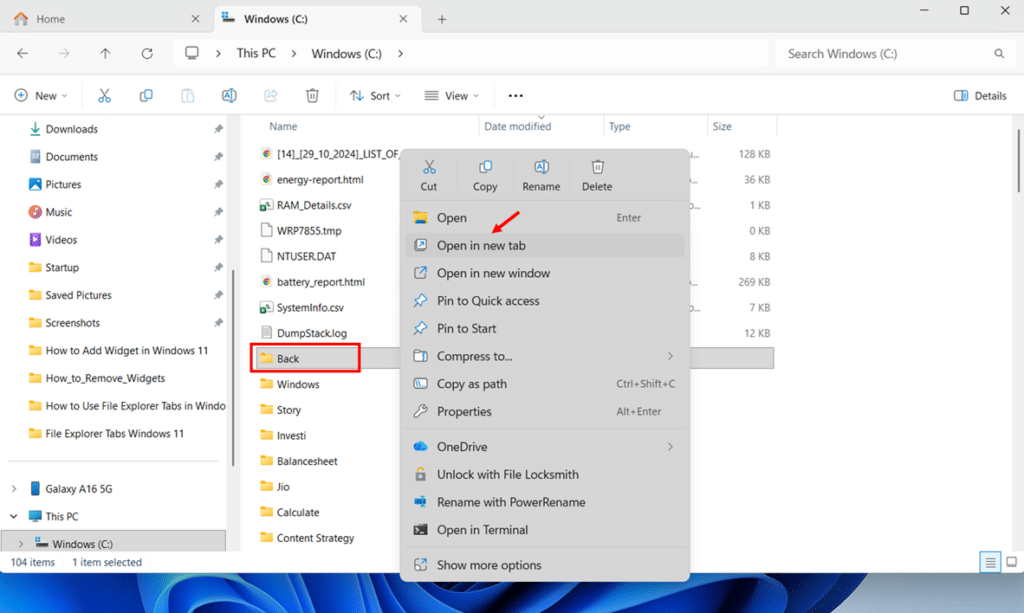The height and width of the screenshot is (613, 1024).
Task: Click Copy in the context menu
Action: (485, 176)
